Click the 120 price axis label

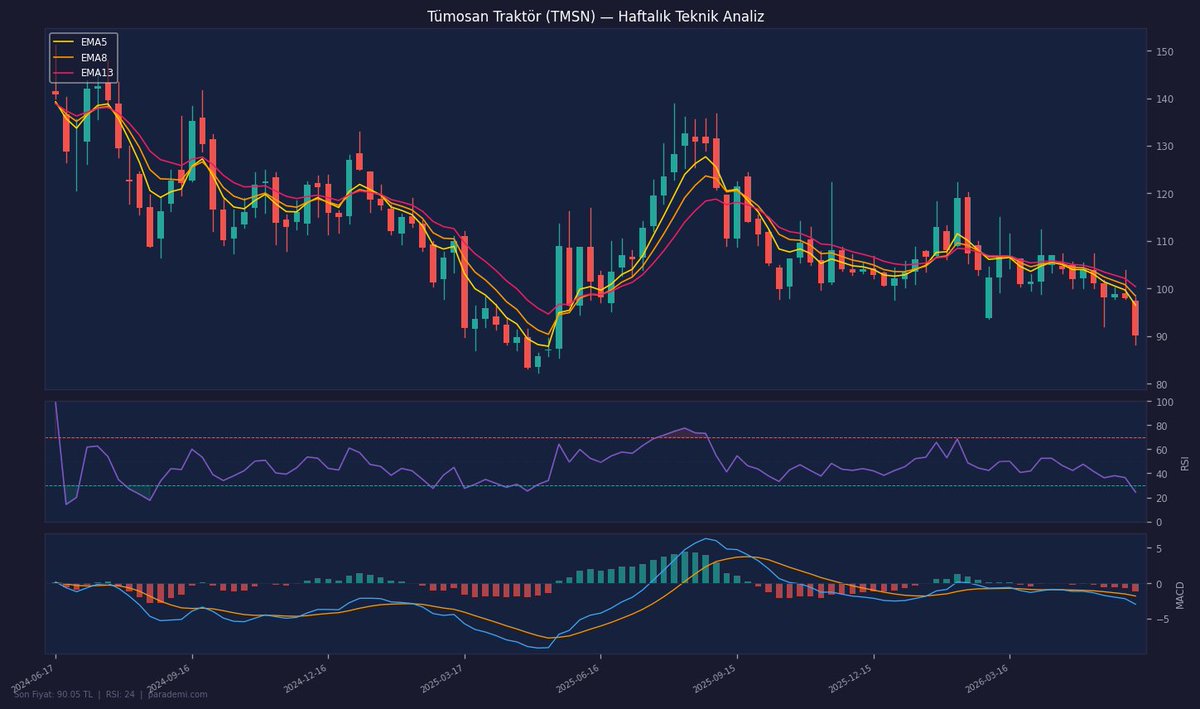[x=1166, y=194]
